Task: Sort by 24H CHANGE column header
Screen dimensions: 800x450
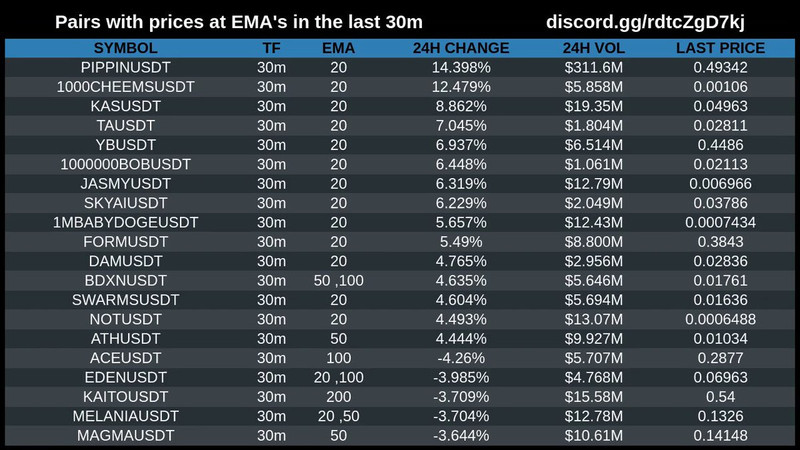Action: click(x=460, y=48)
